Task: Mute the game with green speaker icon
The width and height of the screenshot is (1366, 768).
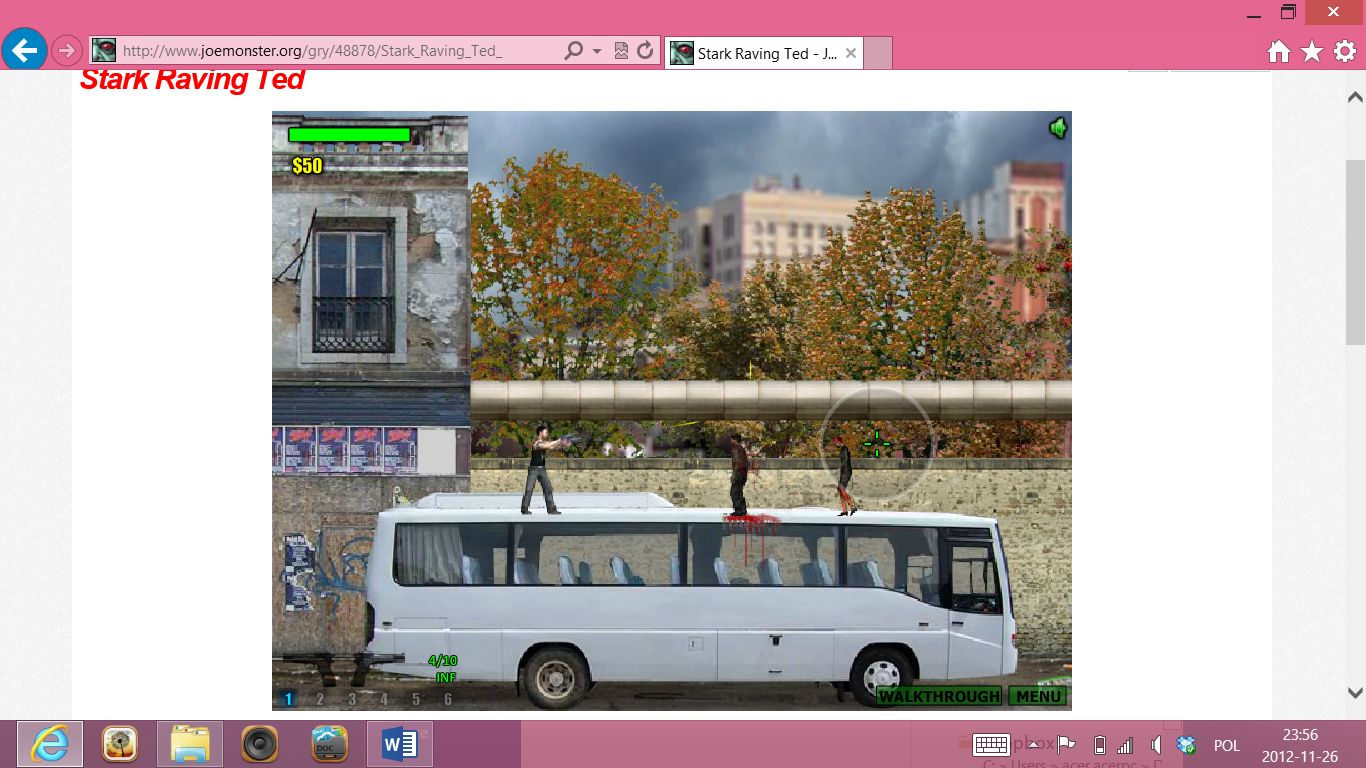Action: 1058,128
